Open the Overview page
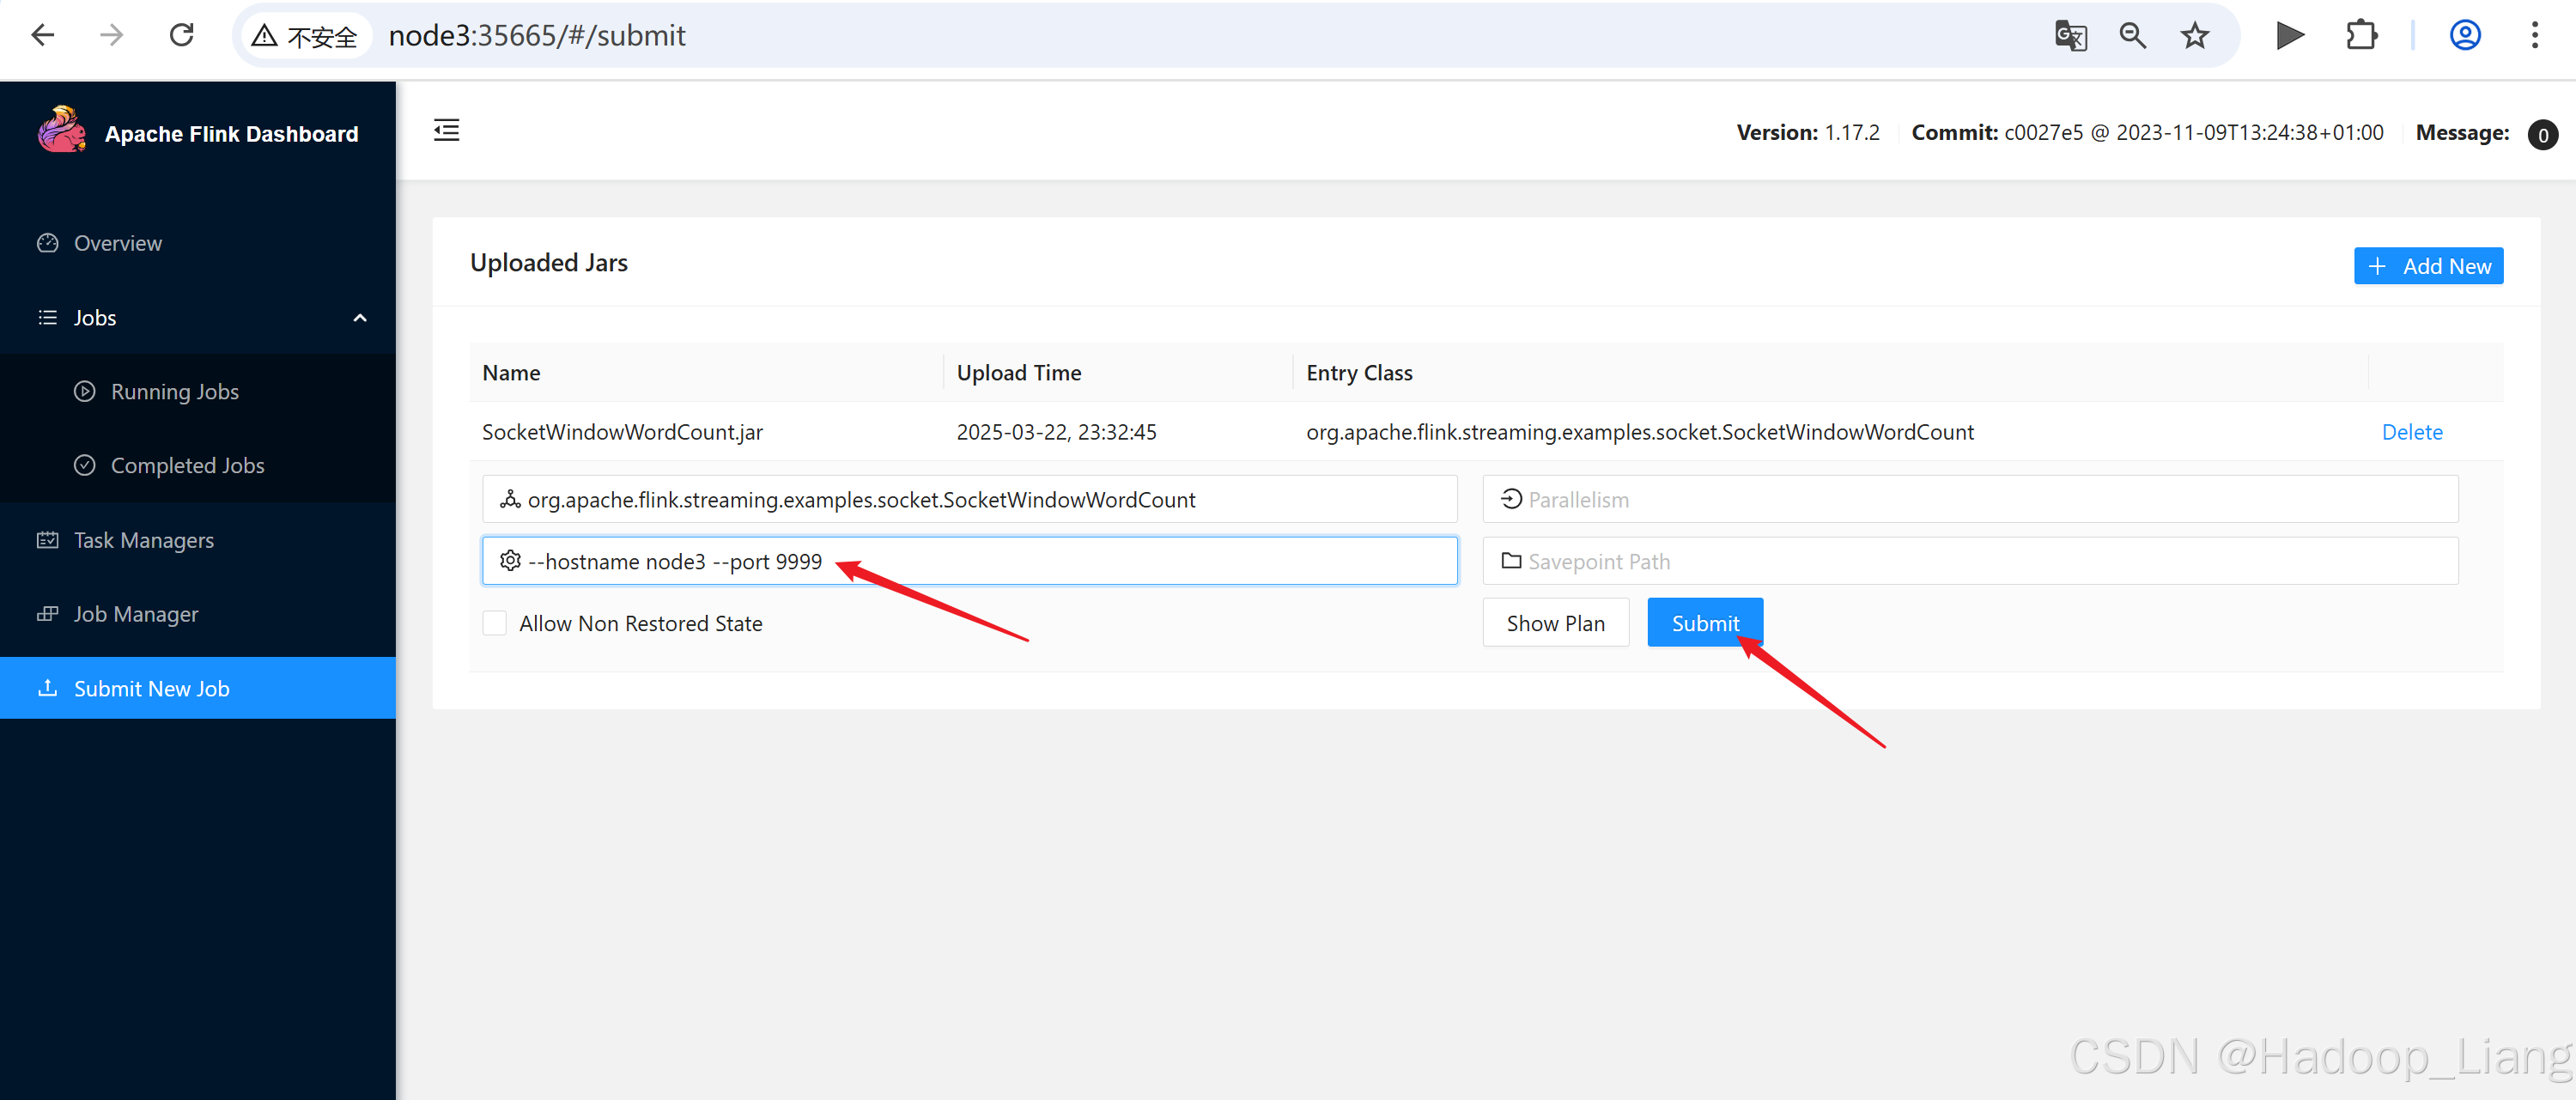The height and width of the screenshot is (1100, 2576). coord(117,243)
